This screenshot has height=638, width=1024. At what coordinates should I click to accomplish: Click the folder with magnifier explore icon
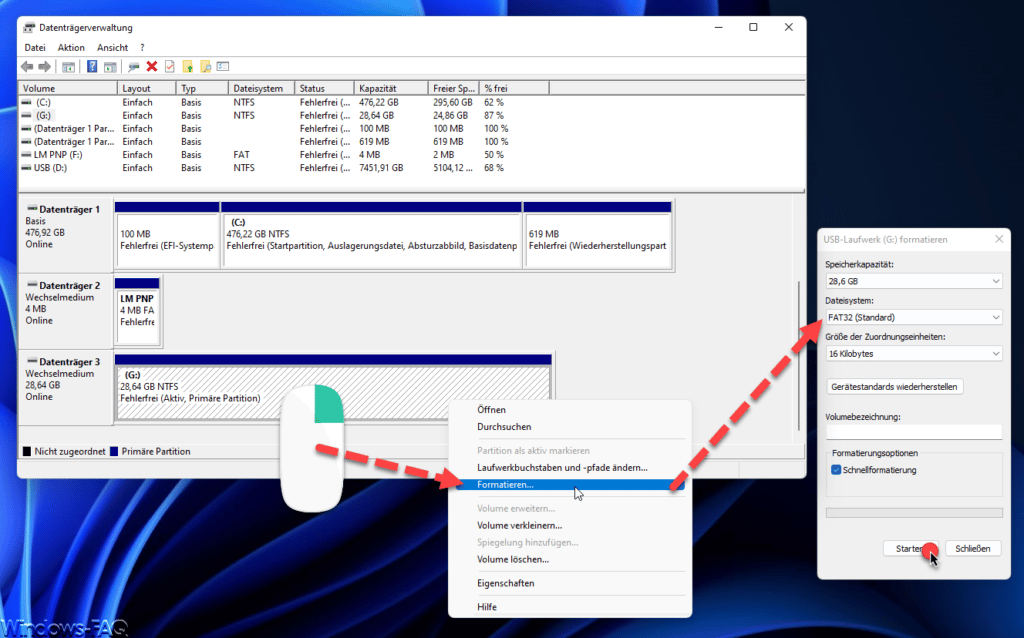206,67
